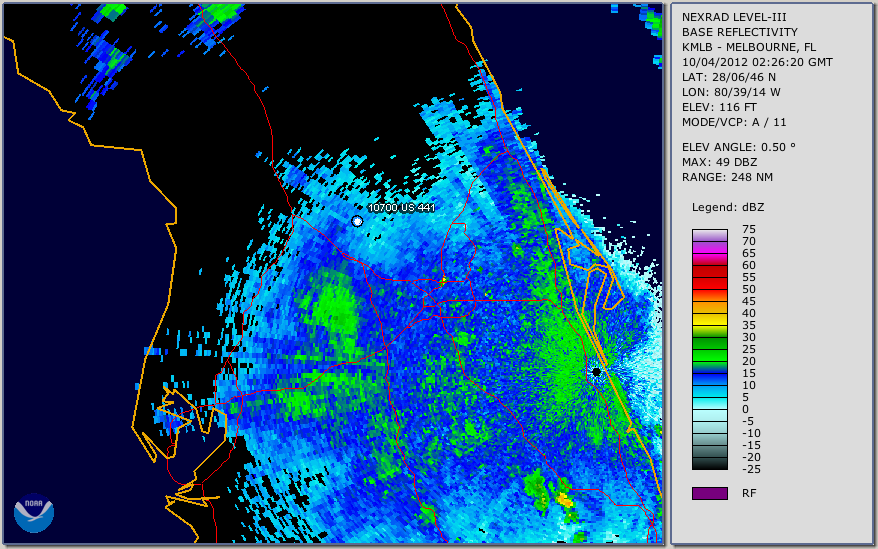878x549 pixels.
Task: Click the '10700 US 441' map label
Action: (x=401, y=207)
